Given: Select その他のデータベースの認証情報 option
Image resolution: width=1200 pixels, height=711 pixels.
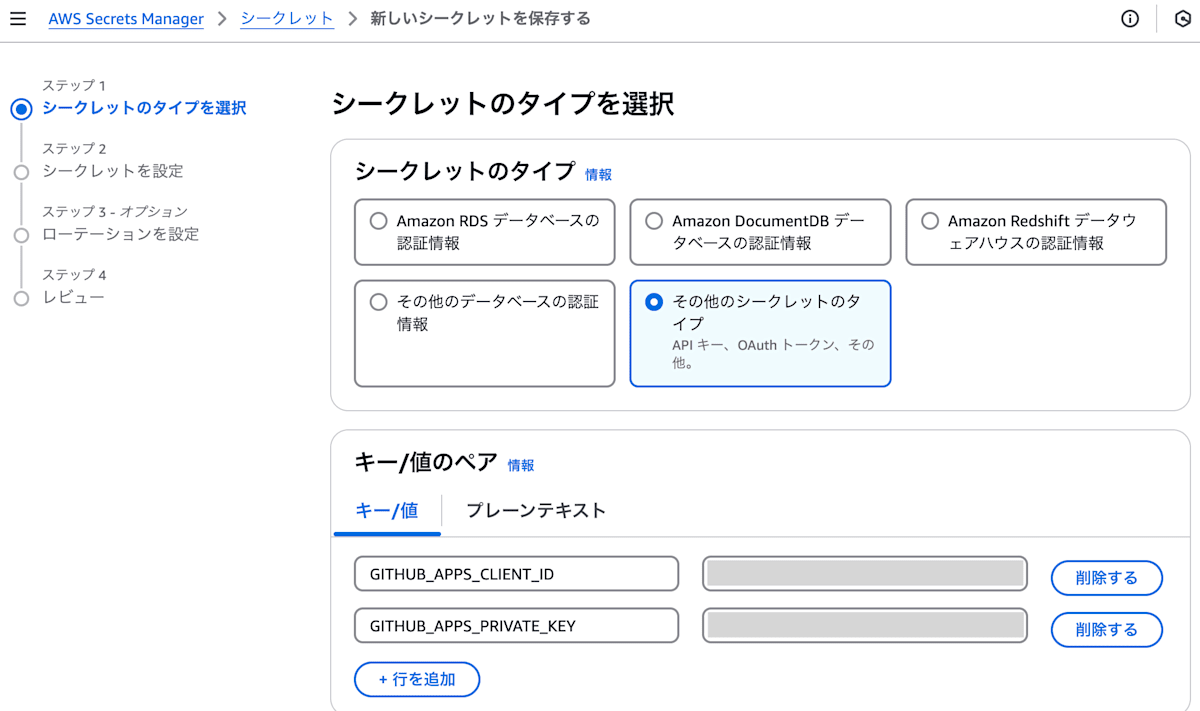Looking at the screenshot, I should click(x=485, y=333).
